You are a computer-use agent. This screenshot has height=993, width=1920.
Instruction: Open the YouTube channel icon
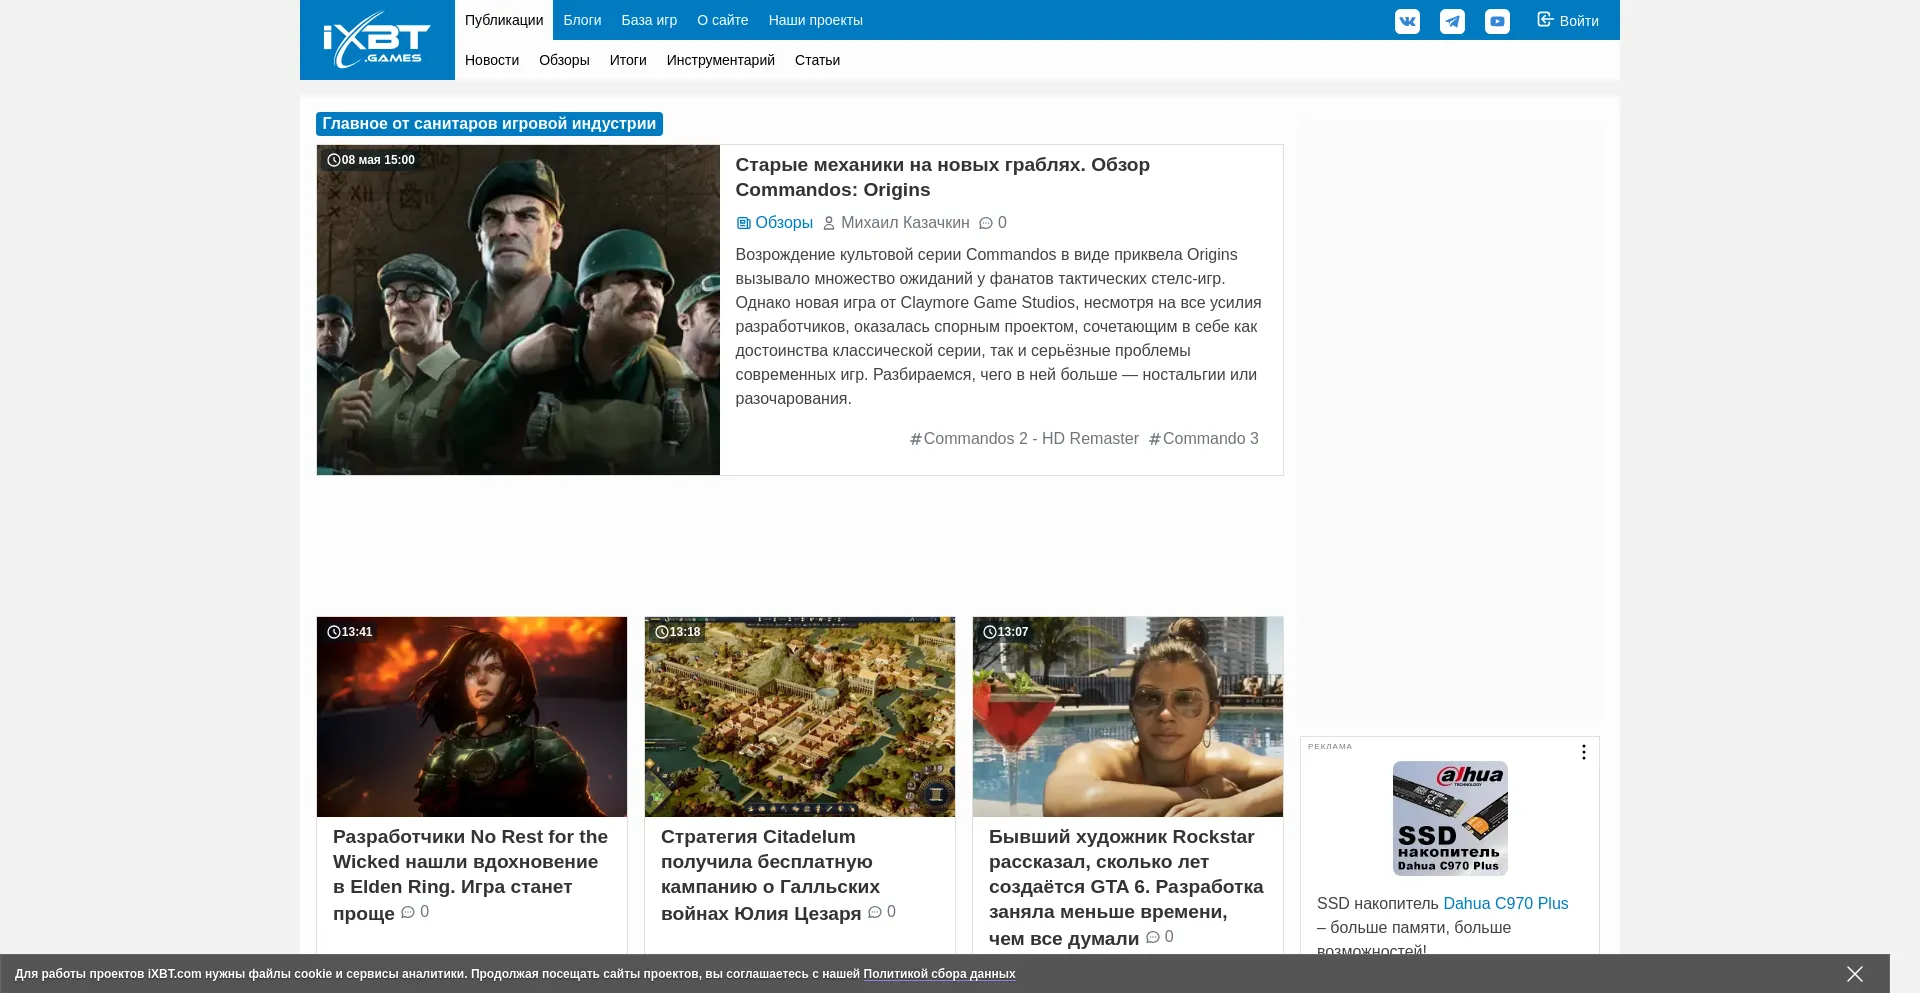1497,21
